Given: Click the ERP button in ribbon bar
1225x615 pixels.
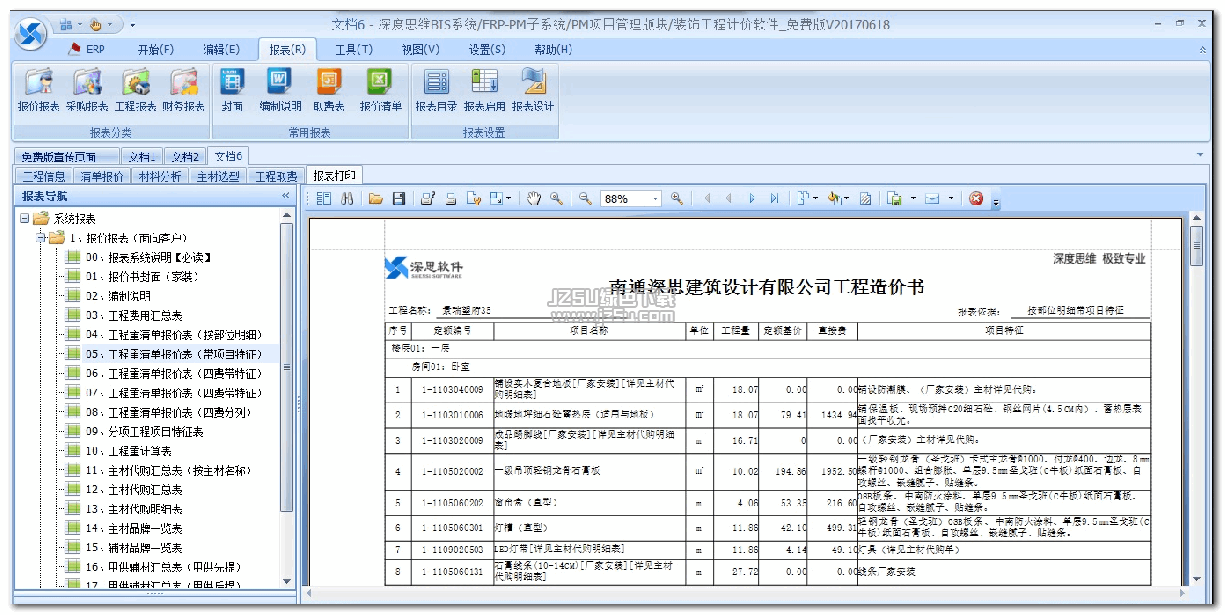Looking at the screenshot, I should (87, 49).
